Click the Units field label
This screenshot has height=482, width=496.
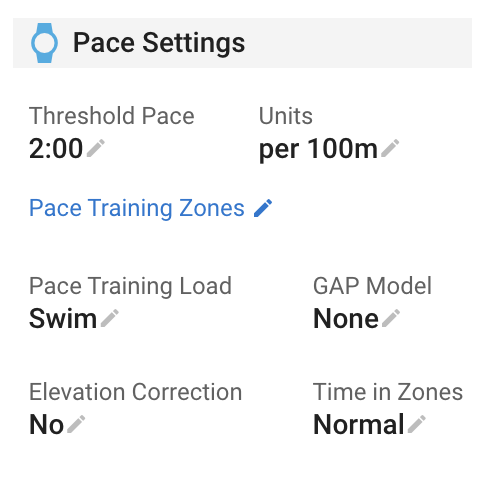pyautogui.click(x=286, y=116)
